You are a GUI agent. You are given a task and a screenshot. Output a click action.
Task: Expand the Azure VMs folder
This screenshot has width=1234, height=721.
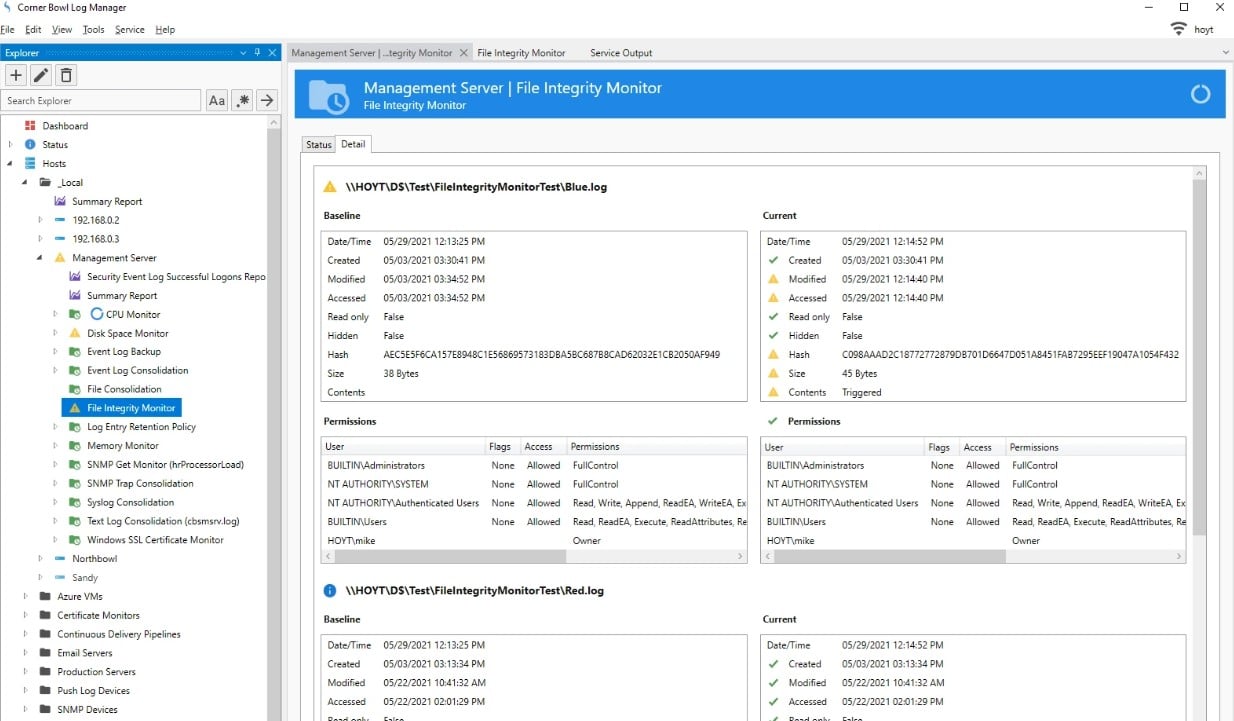coord(26,596)
